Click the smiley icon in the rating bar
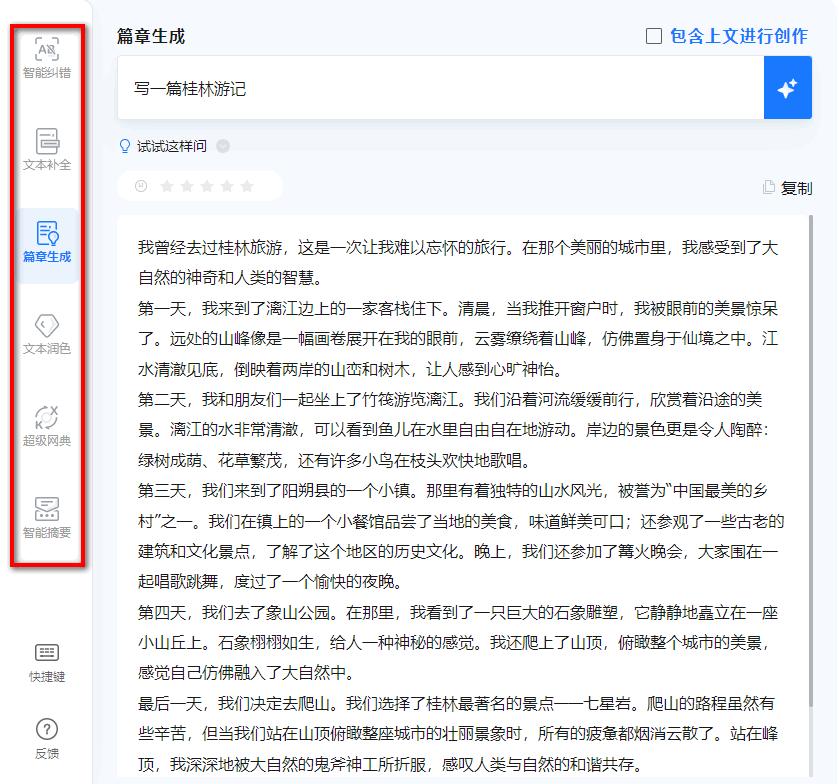This screenshot has height=784, width=839. click(141, 186)
